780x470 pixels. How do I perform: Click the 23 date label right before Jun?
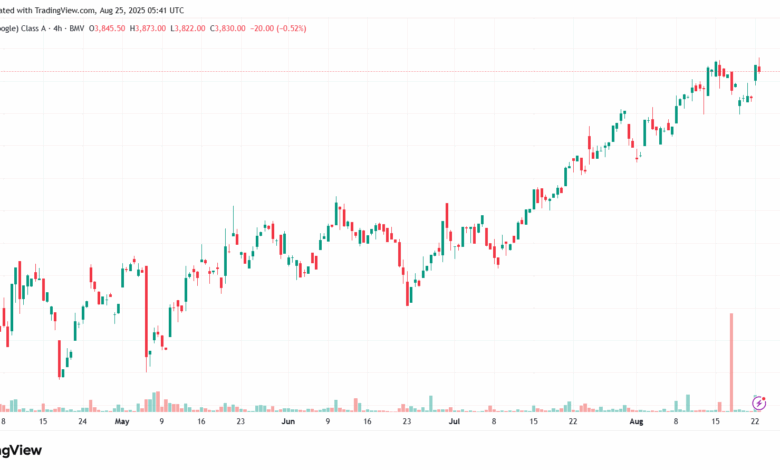pyautogui.click(x=240, y=421)
